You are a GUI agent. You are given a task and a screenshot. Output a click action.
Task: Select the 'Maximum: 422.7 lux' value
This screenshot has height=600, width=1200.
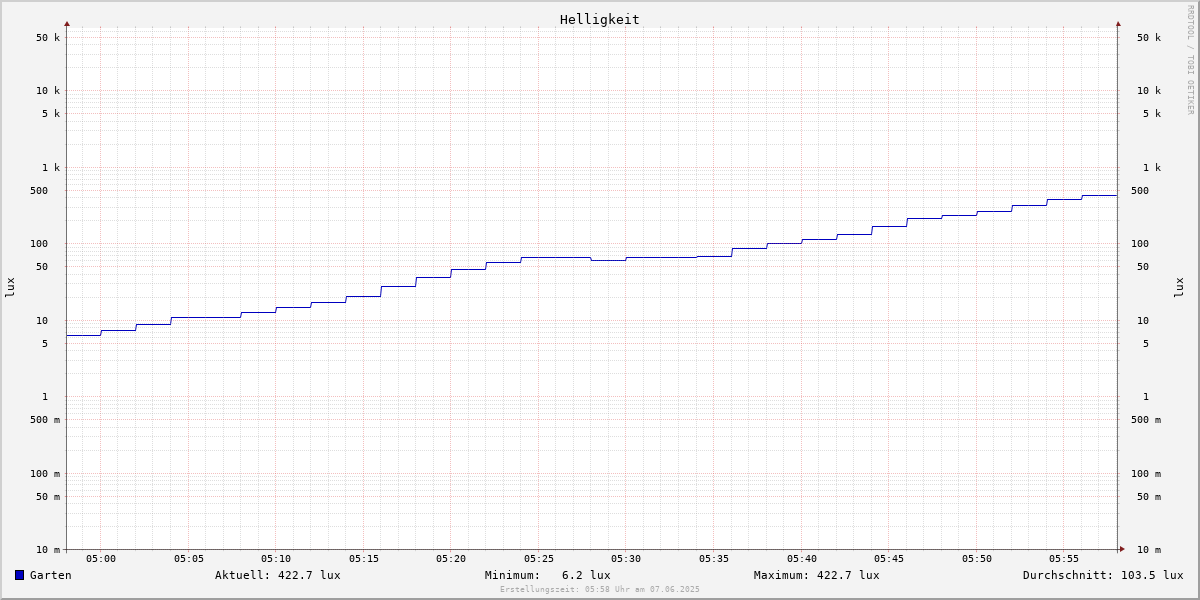tap(816, 575)
